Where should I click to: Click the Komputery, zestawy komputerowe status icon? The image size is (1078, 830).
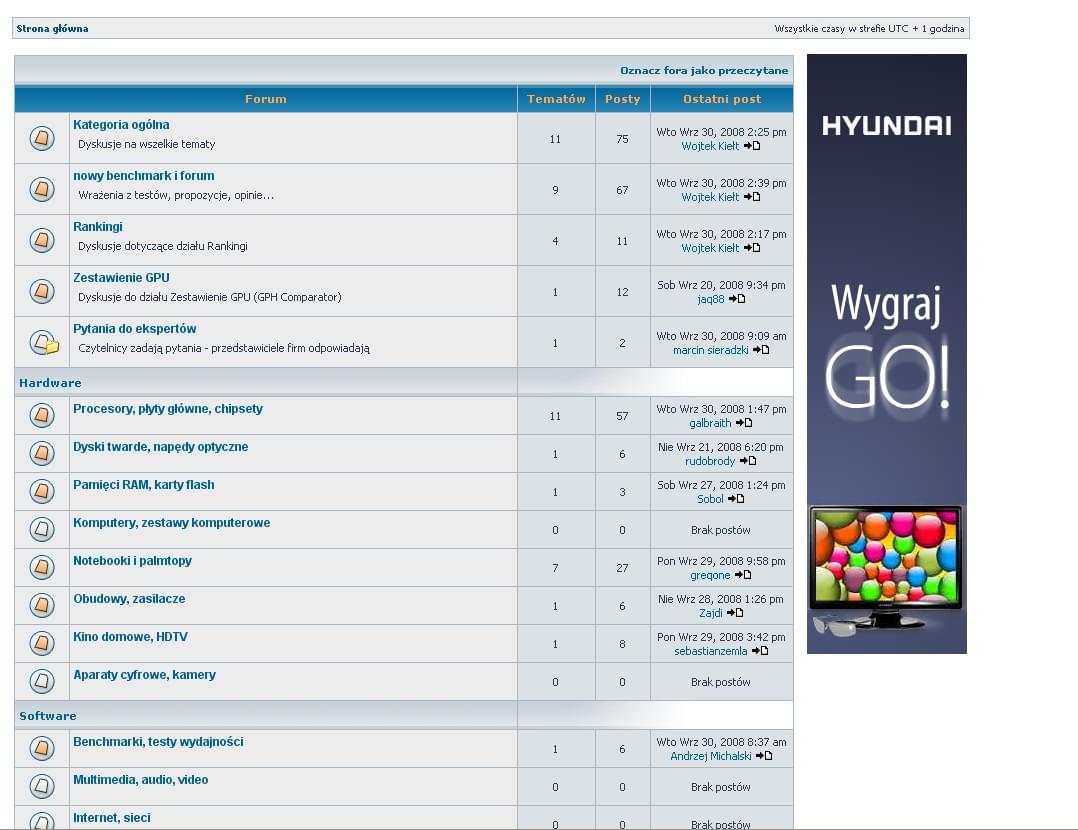[x=42, y=529]
